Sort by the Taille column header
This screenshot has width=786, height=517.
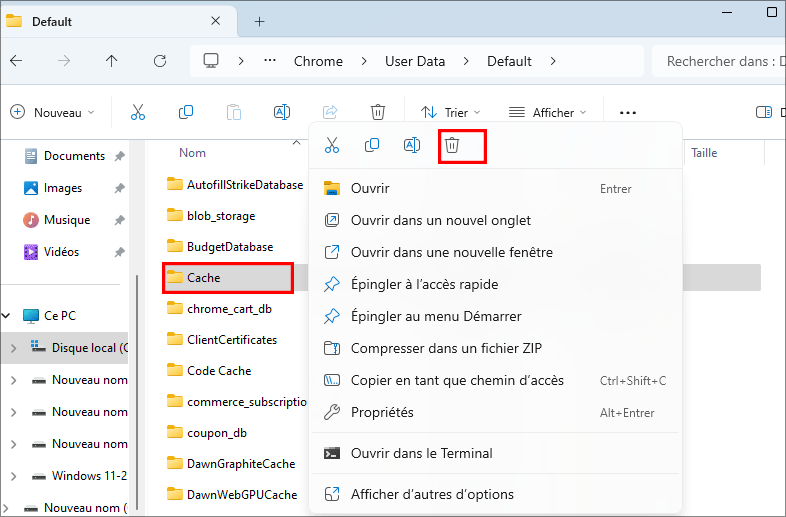[x=704, y=153]
